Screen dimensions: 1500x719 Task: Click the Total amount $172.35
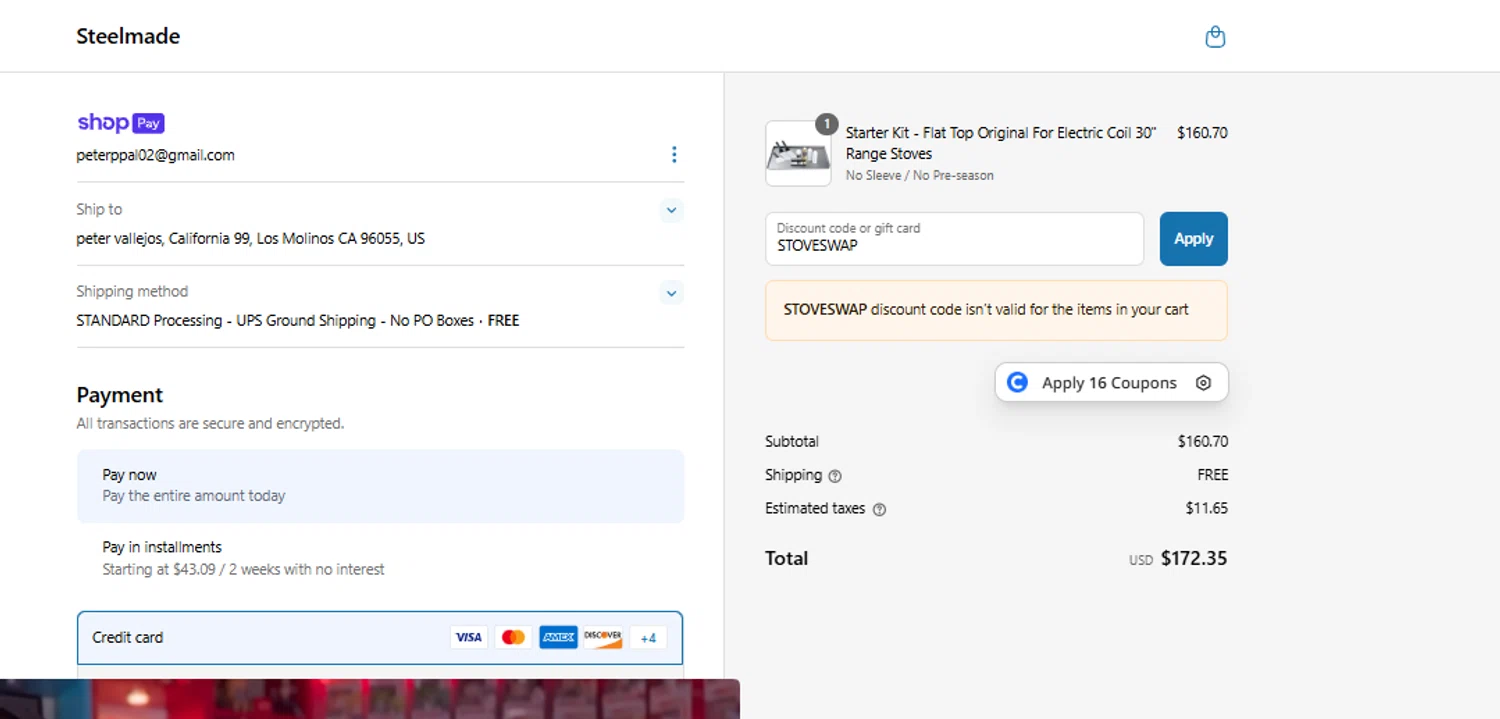1193,559
